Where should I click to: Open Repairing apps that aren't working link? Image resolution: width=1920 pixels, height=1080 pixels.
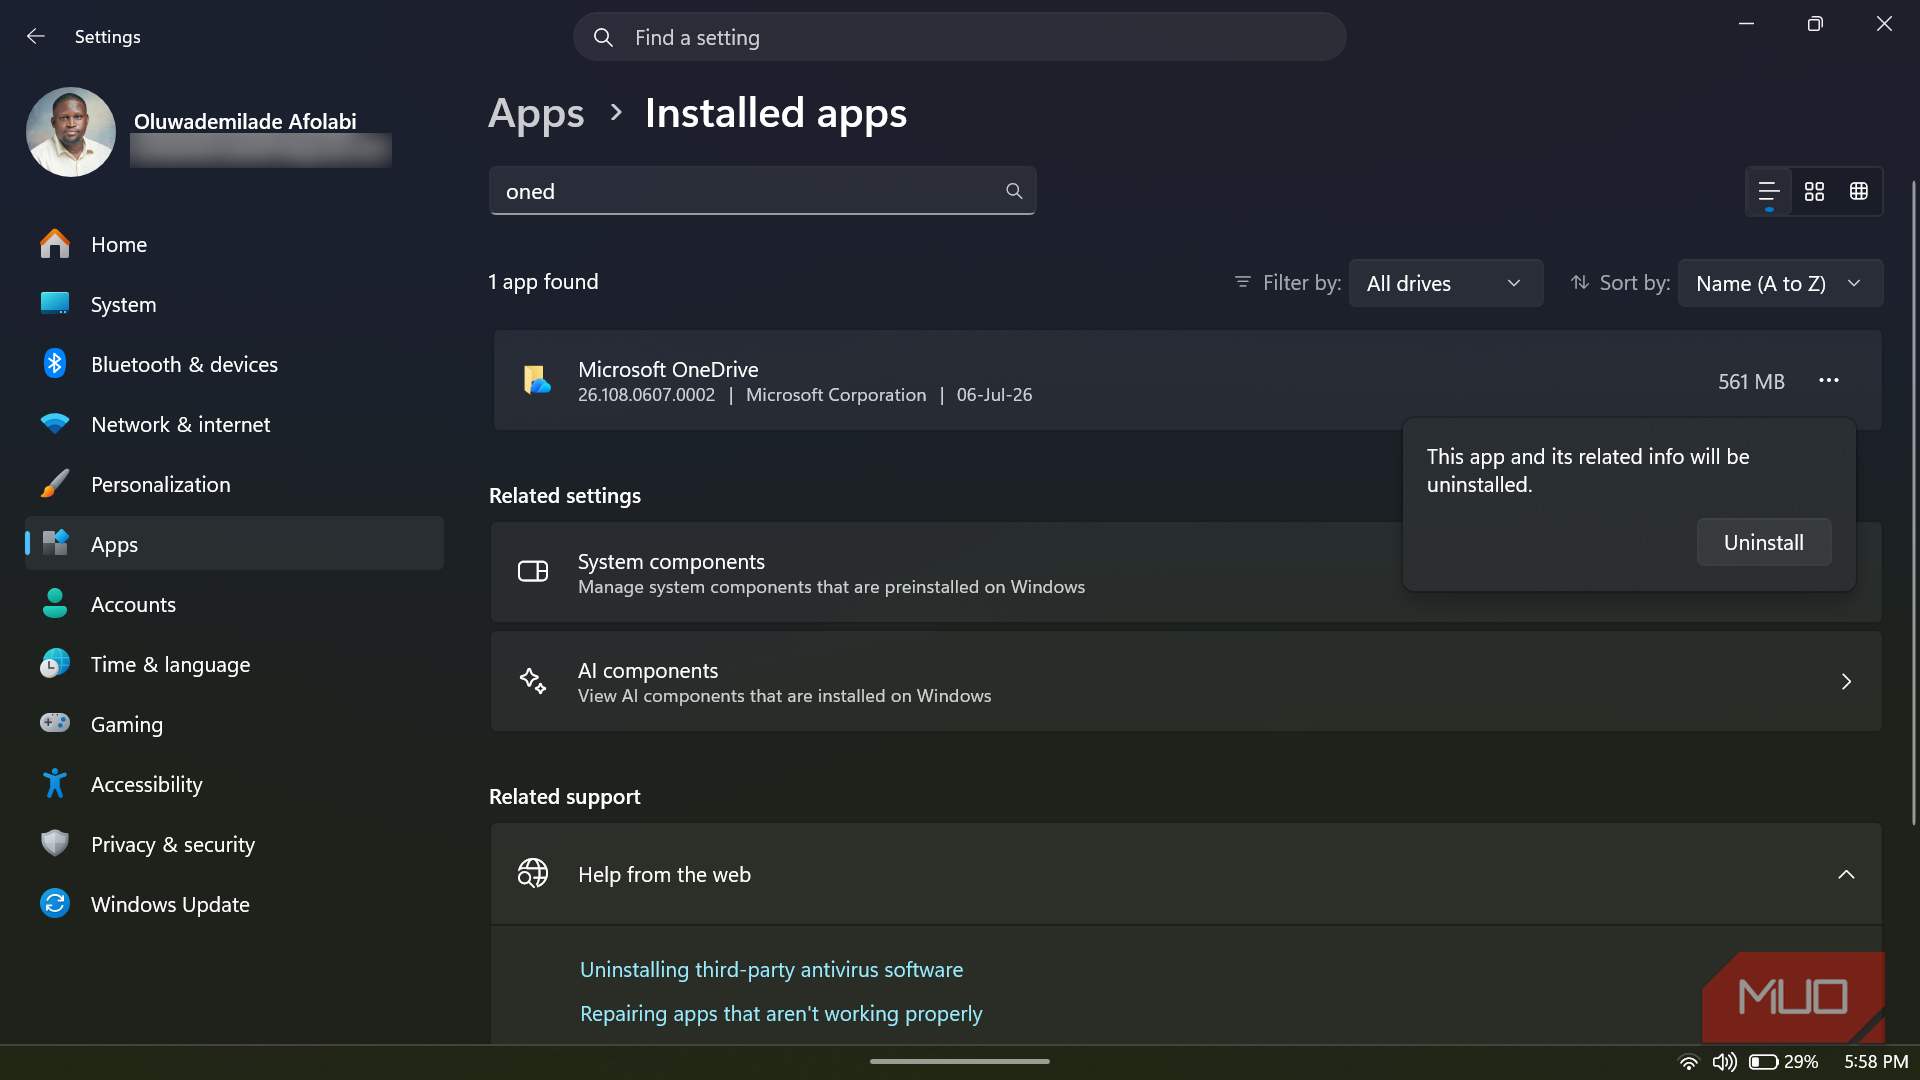coord(781,1013)
